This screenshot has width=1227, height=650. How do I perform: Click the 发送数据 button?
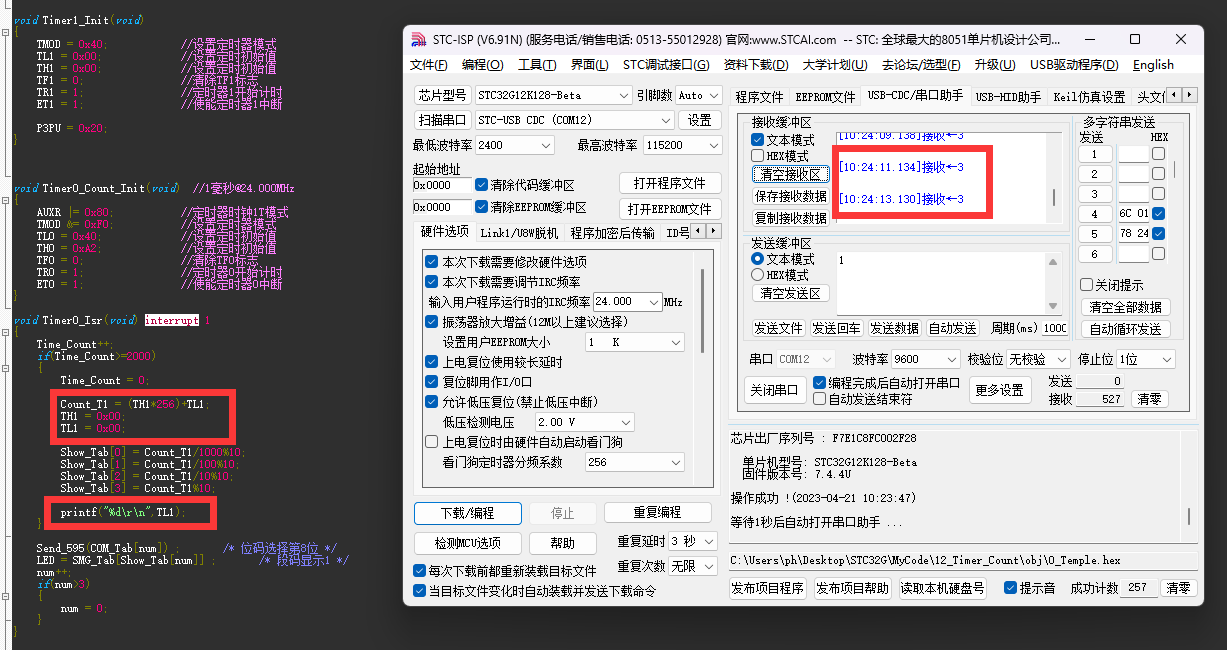[894, 328]
